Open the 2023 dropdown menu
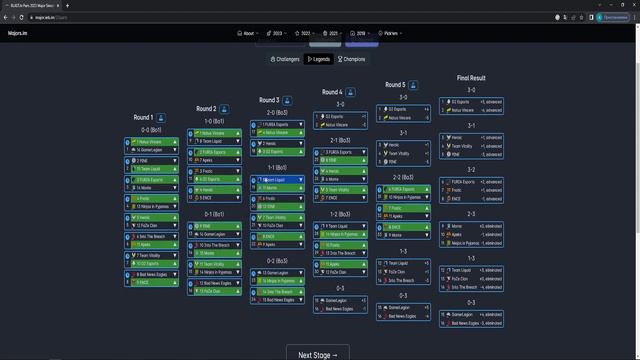This screenshot has height=360, width=640. click(x=277, y=33)
